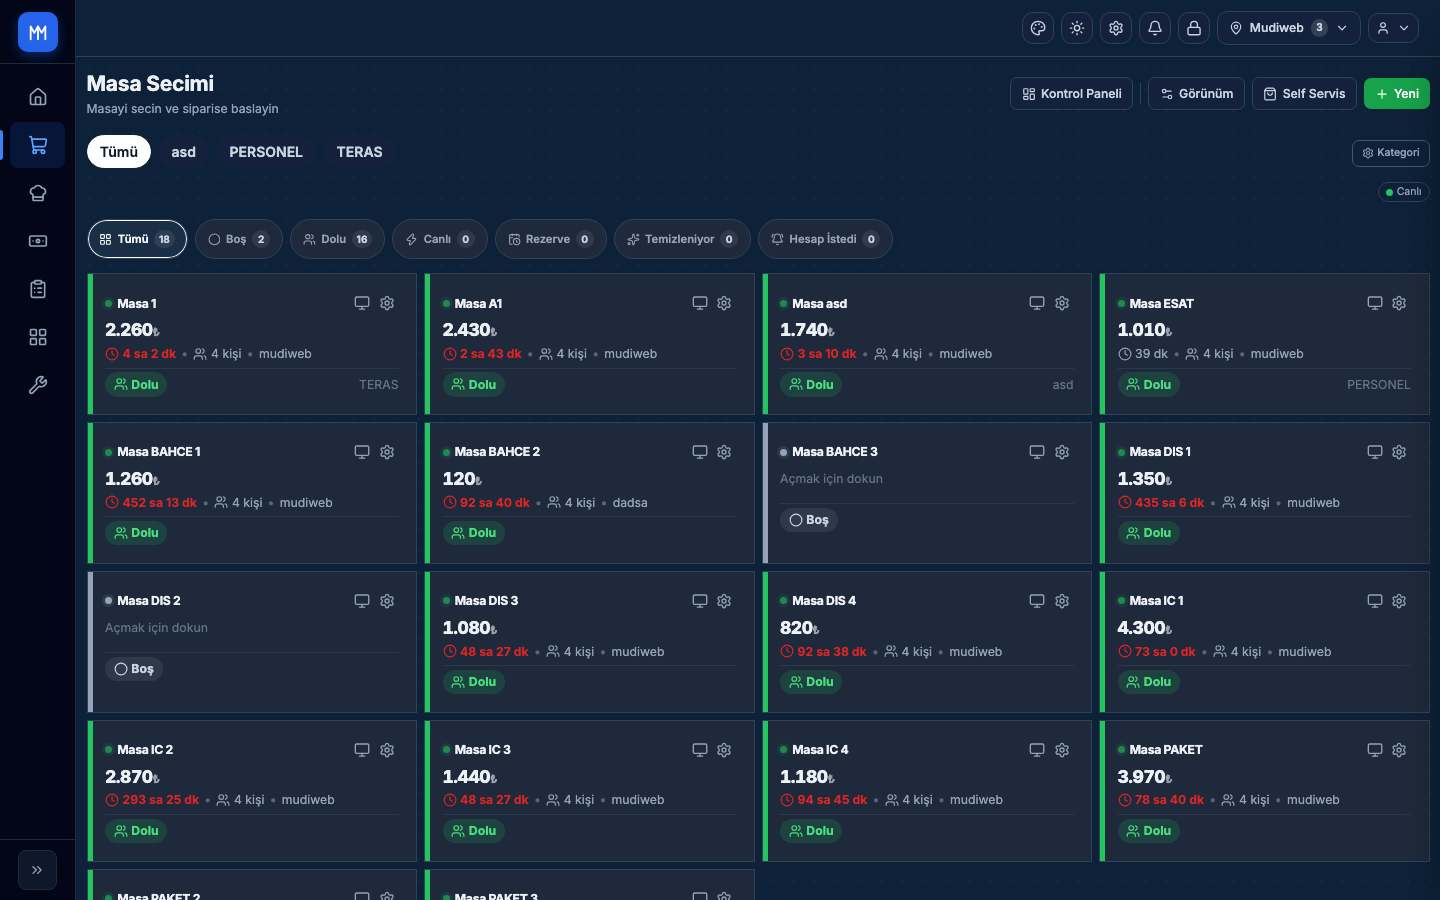Image resolution: width=1440 pixels, height=900 pixels.
Task: Click monitor icon on Masa DIS 2 card
Action: click(x=362, y=601)
